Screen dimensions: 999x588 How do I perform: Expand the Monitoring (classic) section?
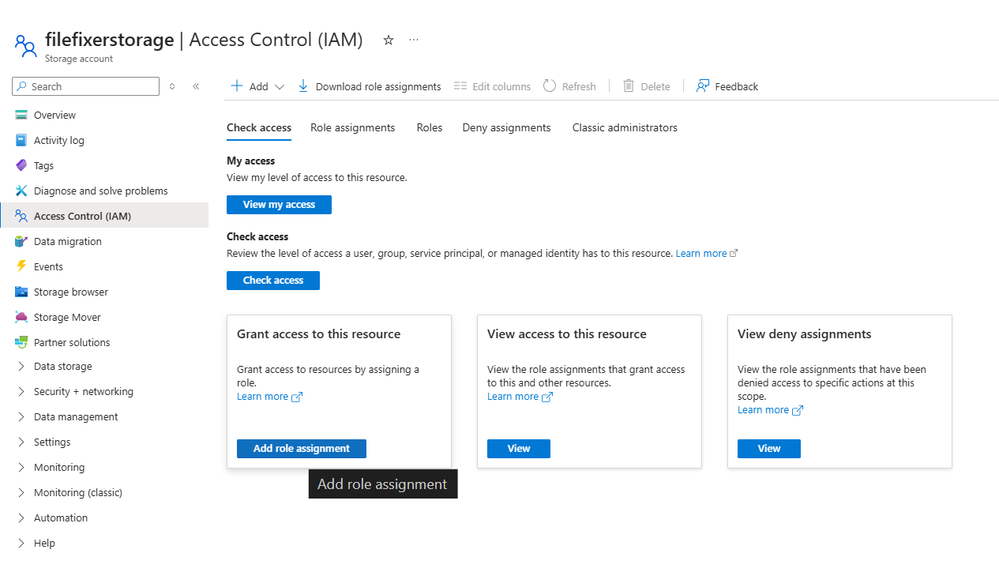(21, 492)
